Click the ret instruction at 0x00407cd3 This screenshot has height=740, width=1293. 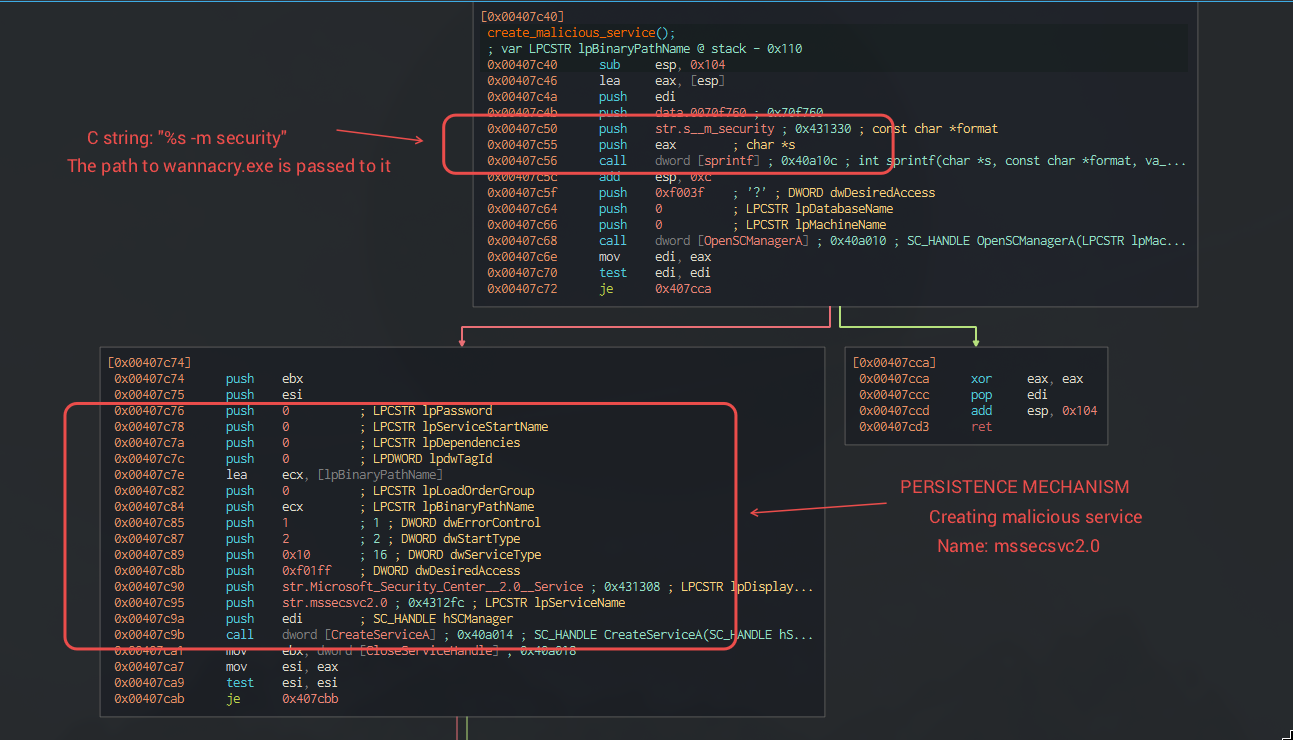[x=982, y=427]
